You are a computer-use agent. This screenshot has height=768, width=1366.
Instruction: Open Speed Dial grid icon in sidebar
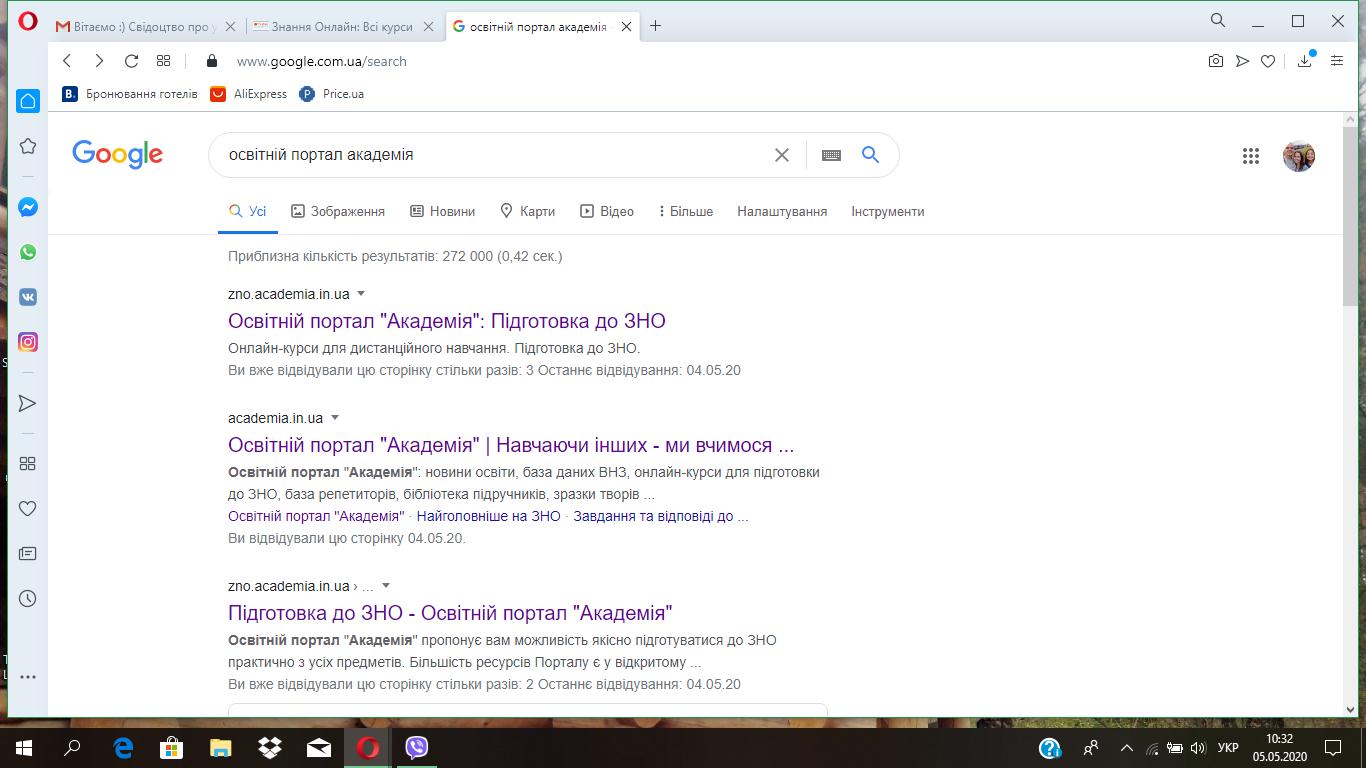pyautogui.click(x=28, y=464)
